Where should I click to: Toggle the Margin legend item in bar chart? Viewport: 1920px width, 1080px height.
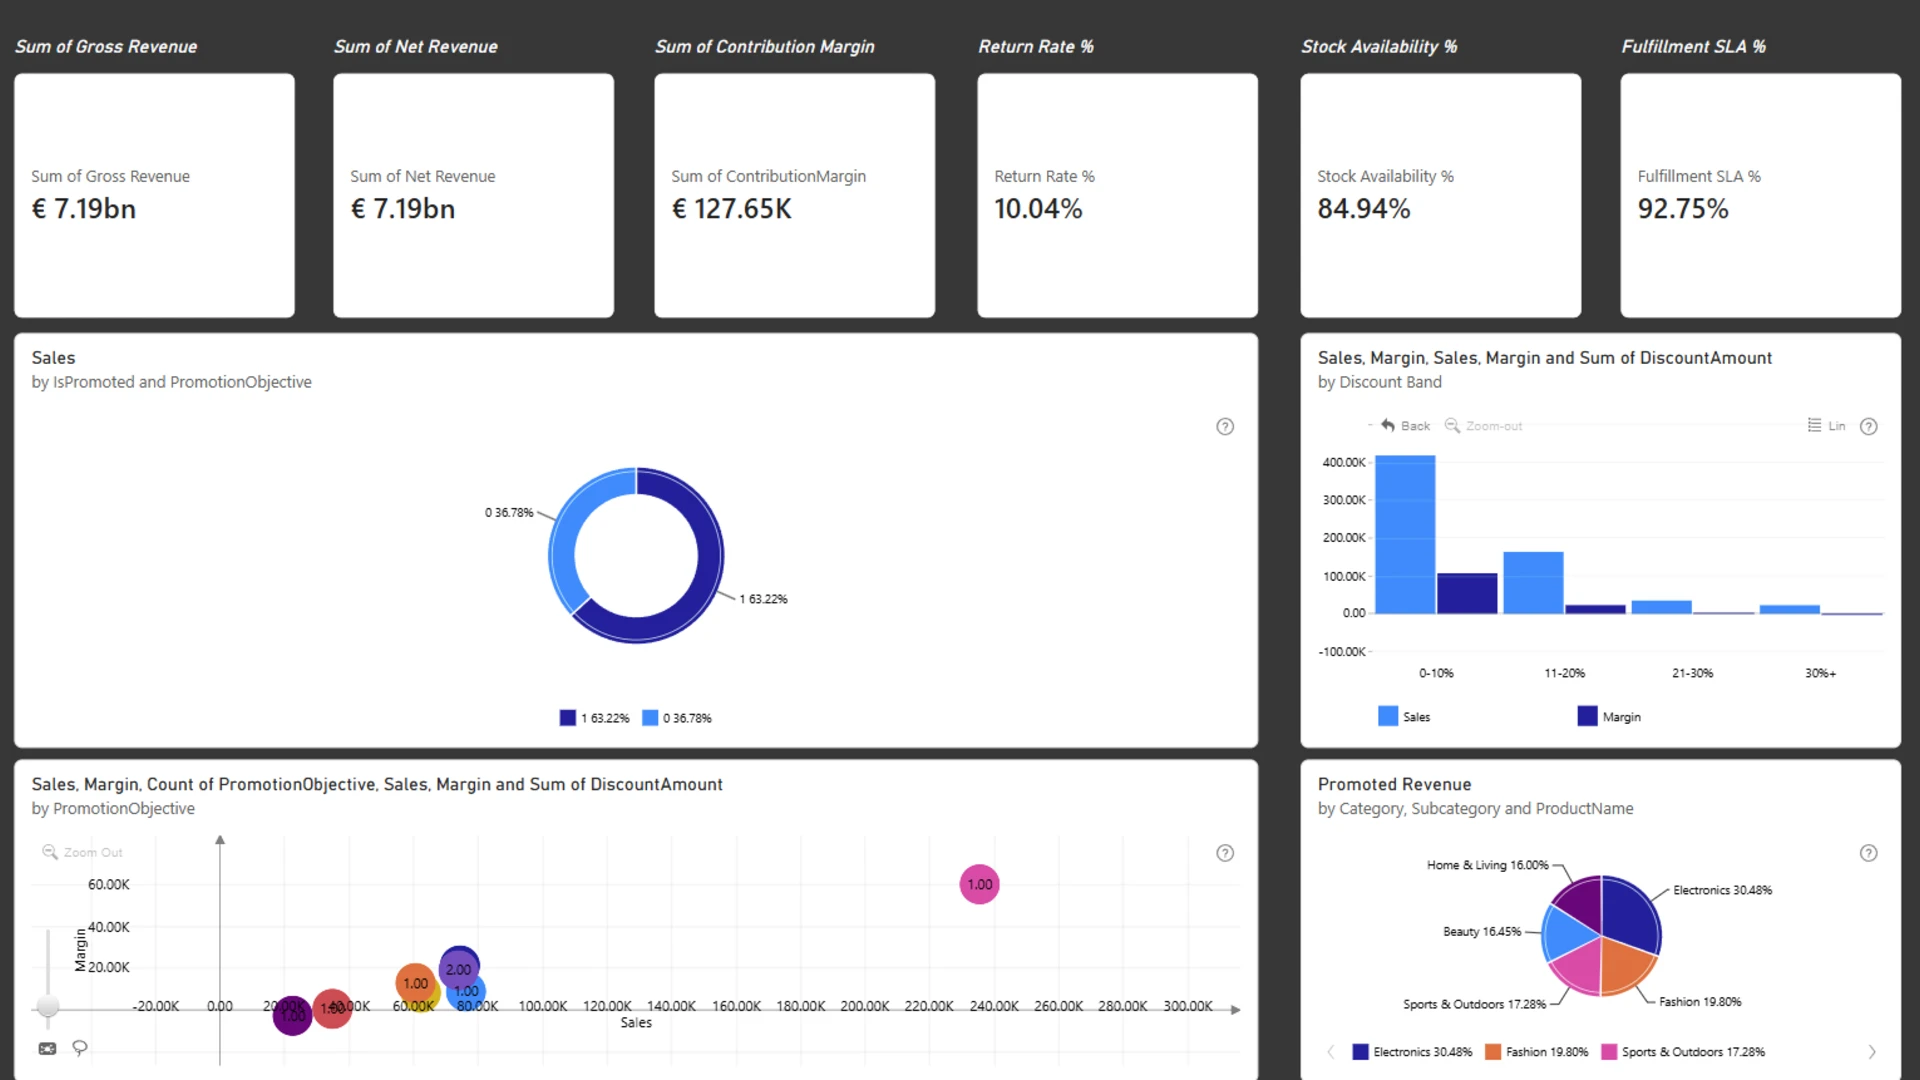1609,716
